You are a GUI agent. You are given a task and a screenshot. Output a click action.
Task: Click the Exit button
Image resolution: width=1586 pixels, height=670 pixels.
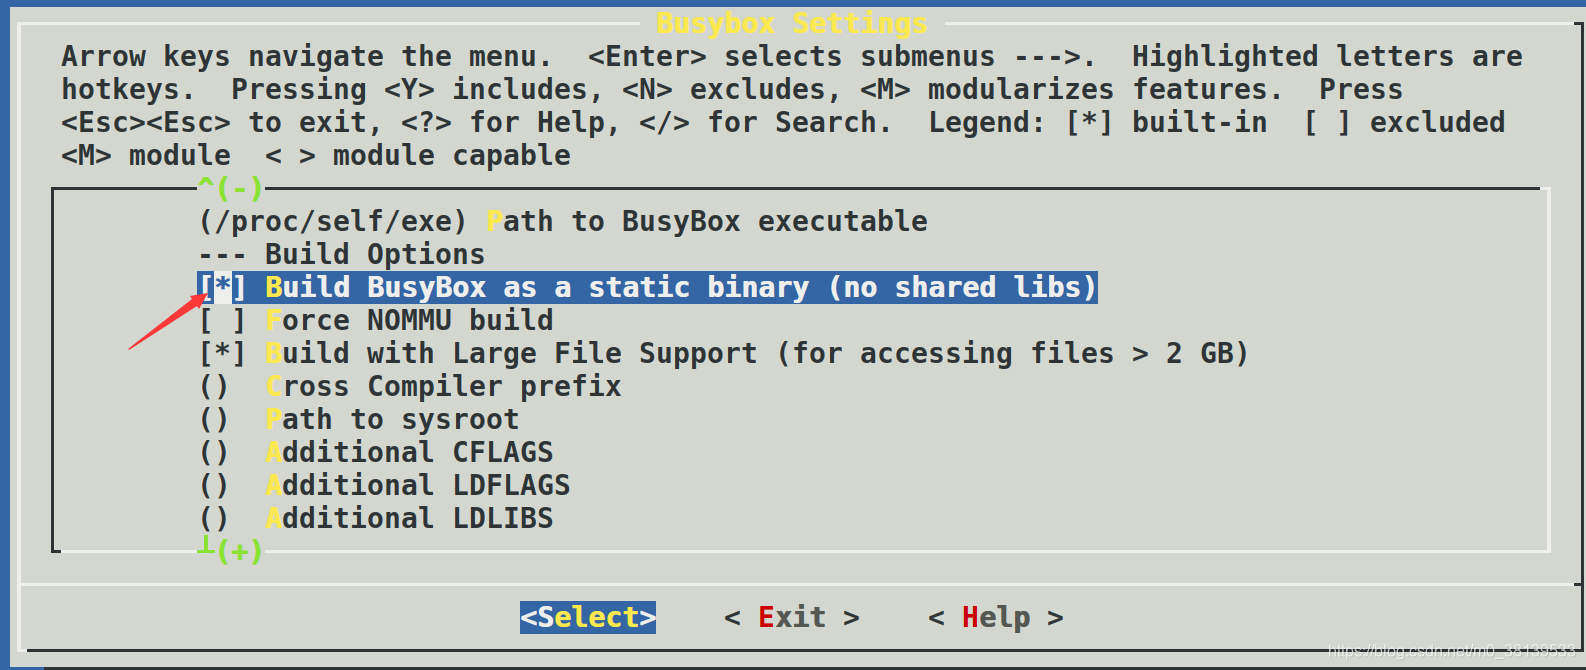[x=792, y=617]
